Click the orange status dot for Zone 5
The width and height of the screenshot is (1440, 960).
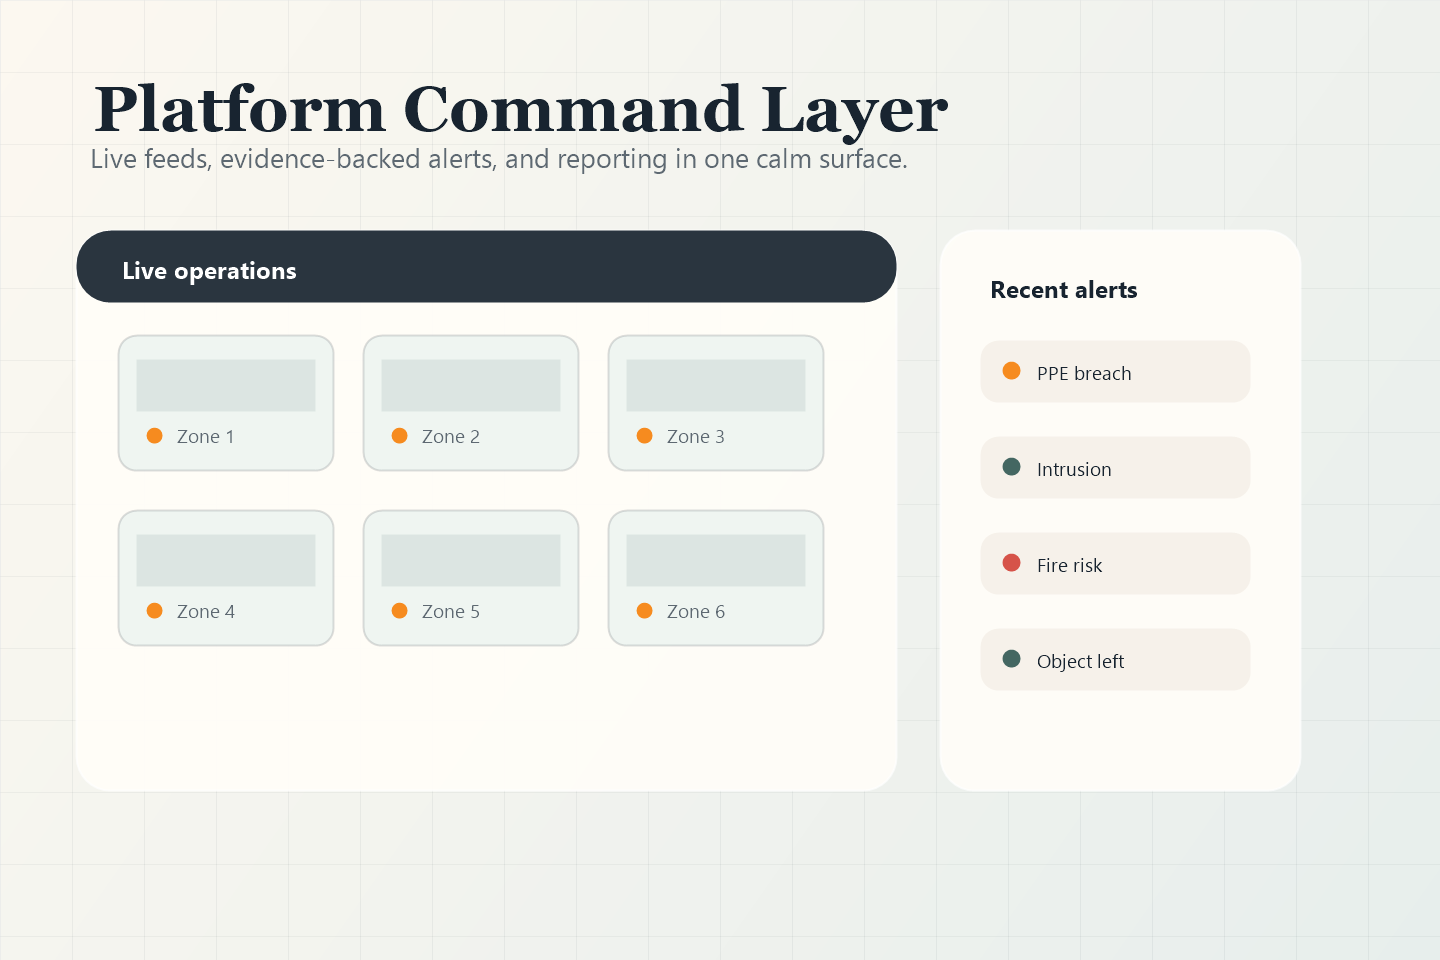coord(400,611)
